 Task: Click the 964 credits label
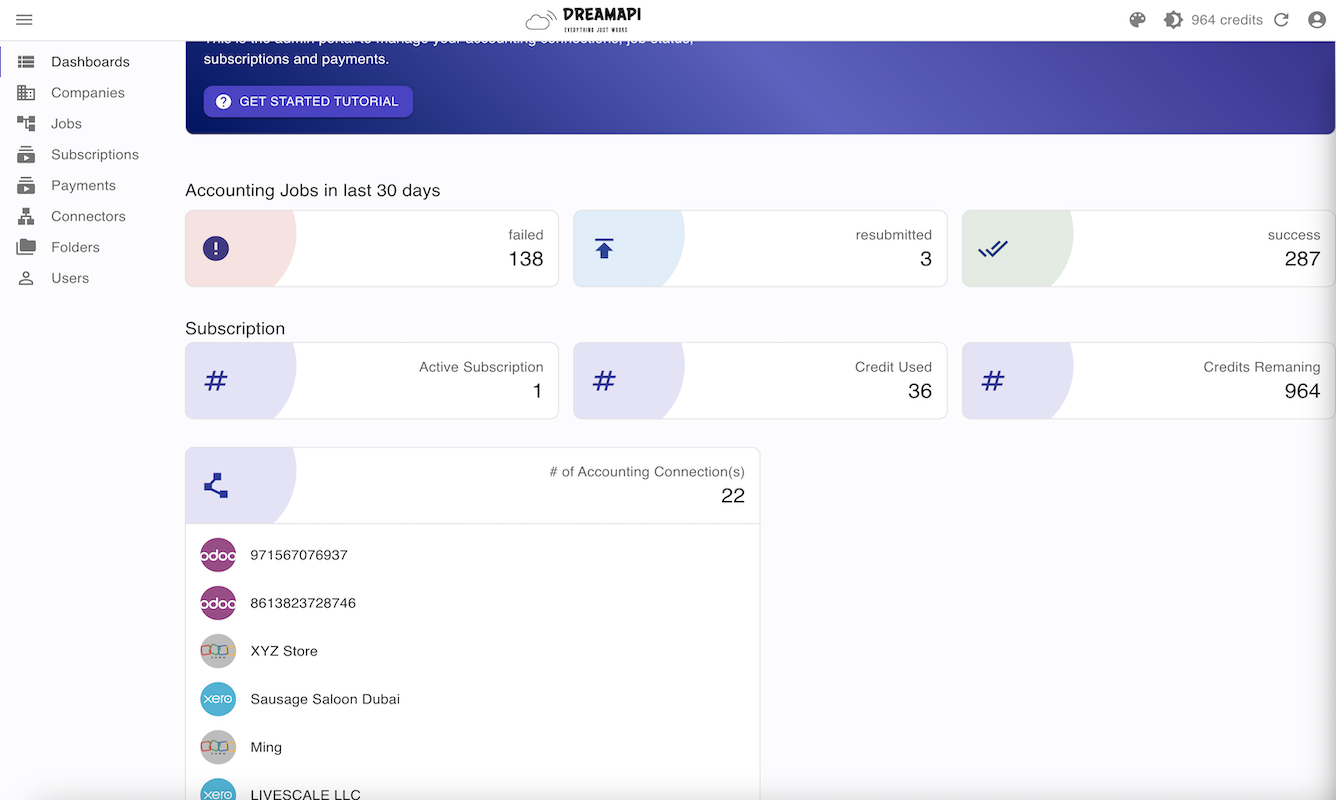coord(1227,20)
